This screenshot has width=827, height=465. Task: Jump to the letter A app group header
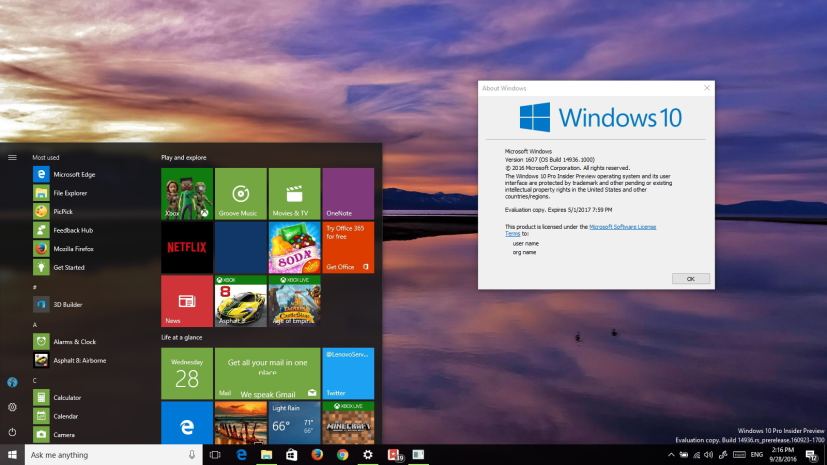pyautogui.click(x=35, y=325)
